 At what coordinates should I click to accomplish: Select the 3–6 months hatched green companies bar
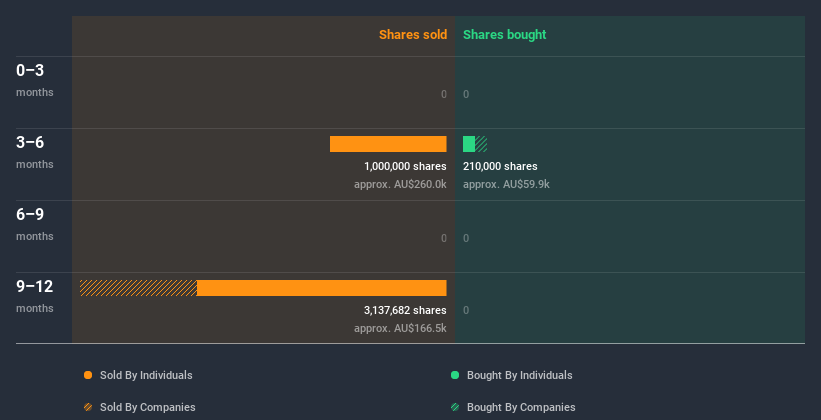[481, 144]
